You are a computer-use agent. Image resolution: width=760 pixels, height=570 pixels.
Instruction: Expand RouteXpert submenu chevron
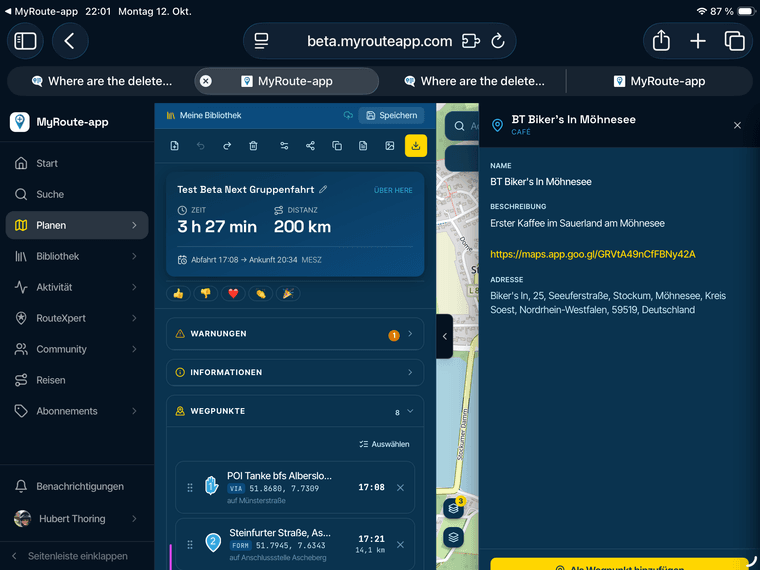point(134,318)
